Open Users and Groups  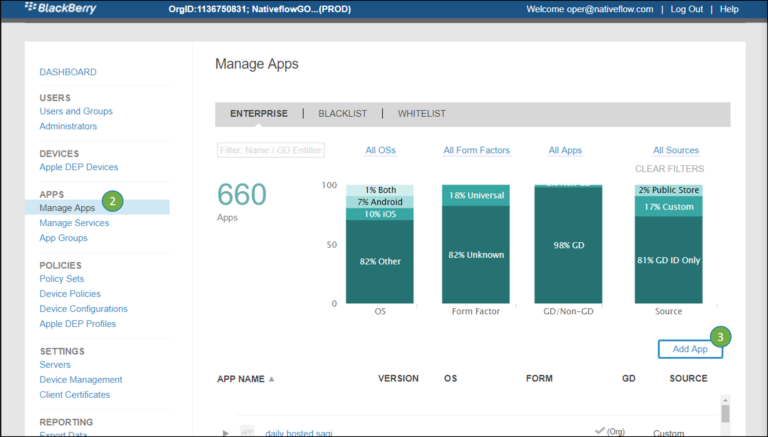76,111
